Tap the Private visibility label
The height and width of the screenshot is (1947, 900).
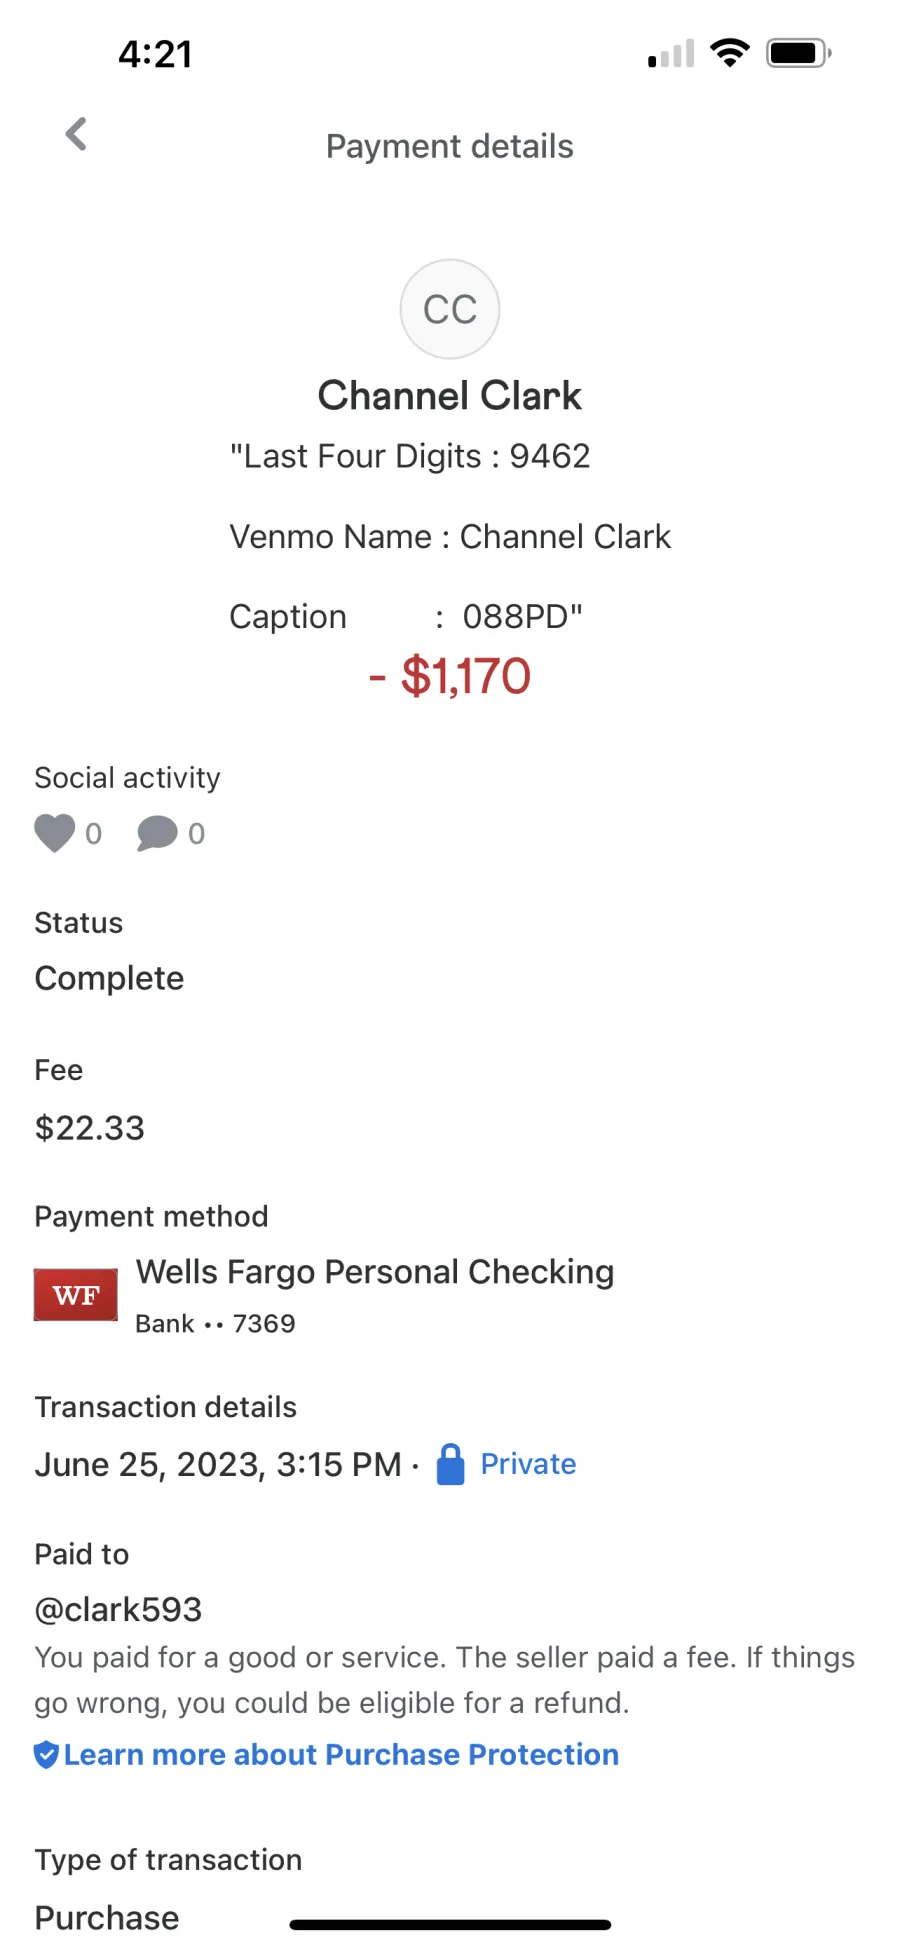coord(528,1465)
